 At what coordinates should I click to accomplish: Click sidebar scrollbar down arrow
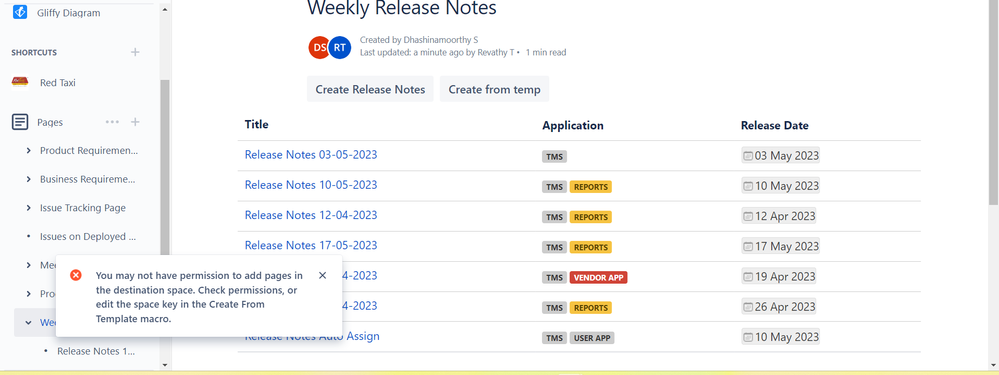pyautogui.click(x=165, y=365)
